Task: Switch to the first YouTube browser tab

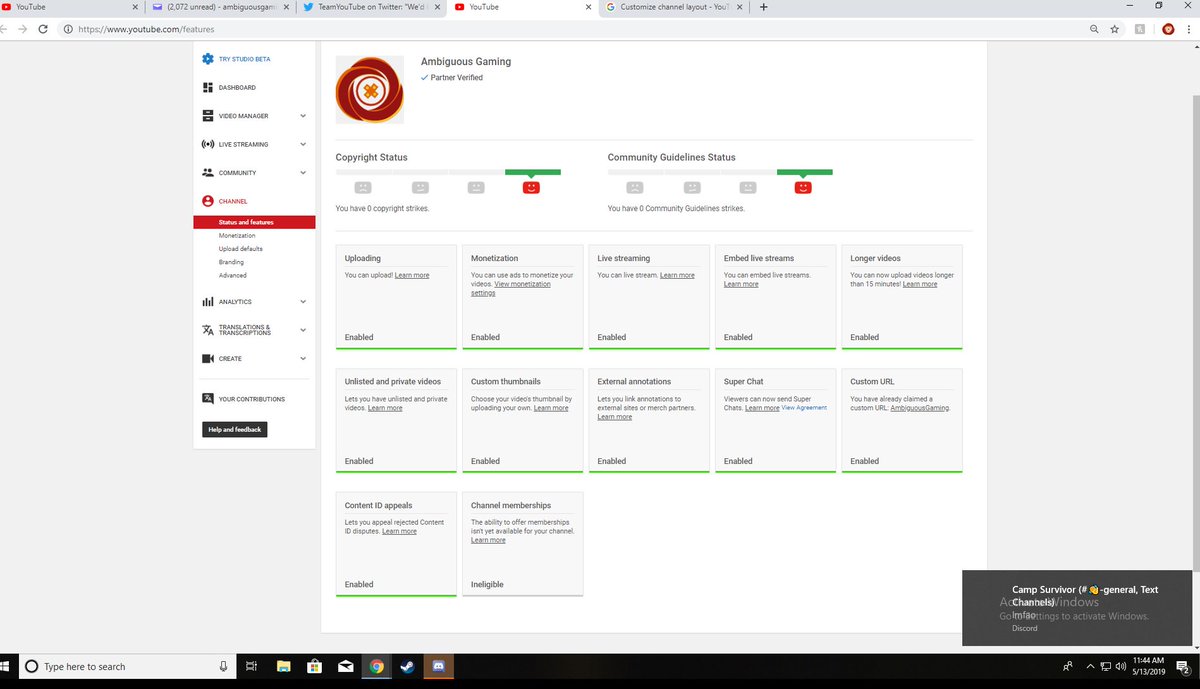Action: (70, 7)
